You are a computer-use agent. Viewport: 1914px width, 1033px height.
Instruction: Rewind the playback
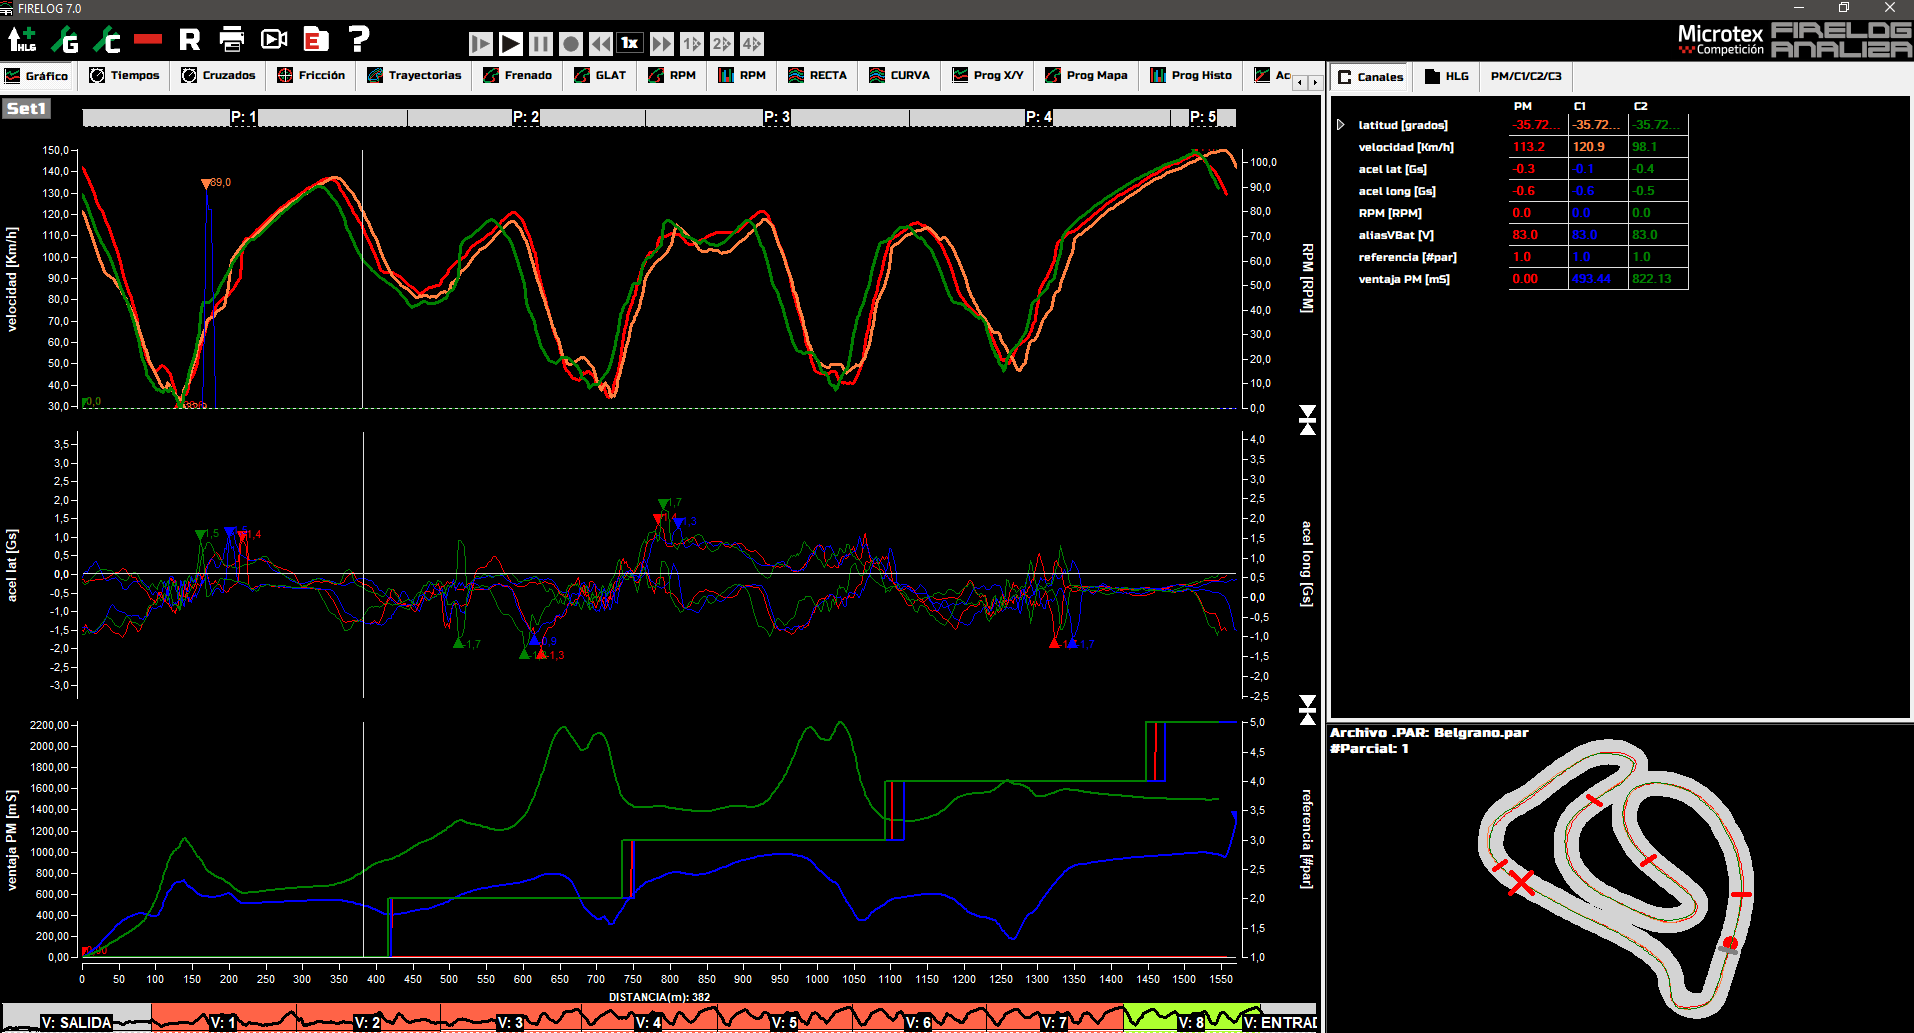(601, 44)
